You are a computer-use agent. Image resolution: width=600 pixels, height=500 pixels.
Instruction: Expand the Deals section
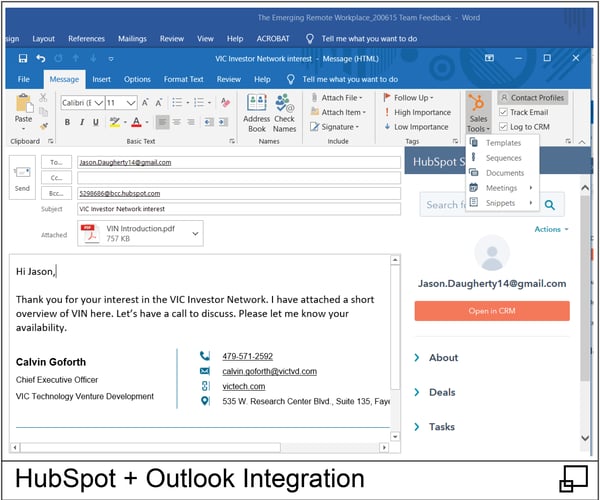441,393
